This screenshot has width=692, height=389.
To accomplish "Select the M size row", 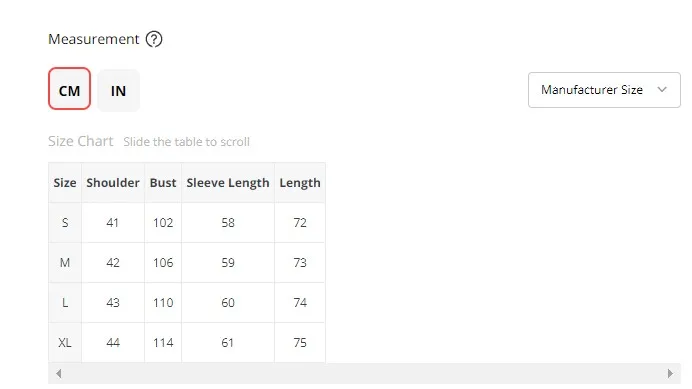I will click(187, 263).
